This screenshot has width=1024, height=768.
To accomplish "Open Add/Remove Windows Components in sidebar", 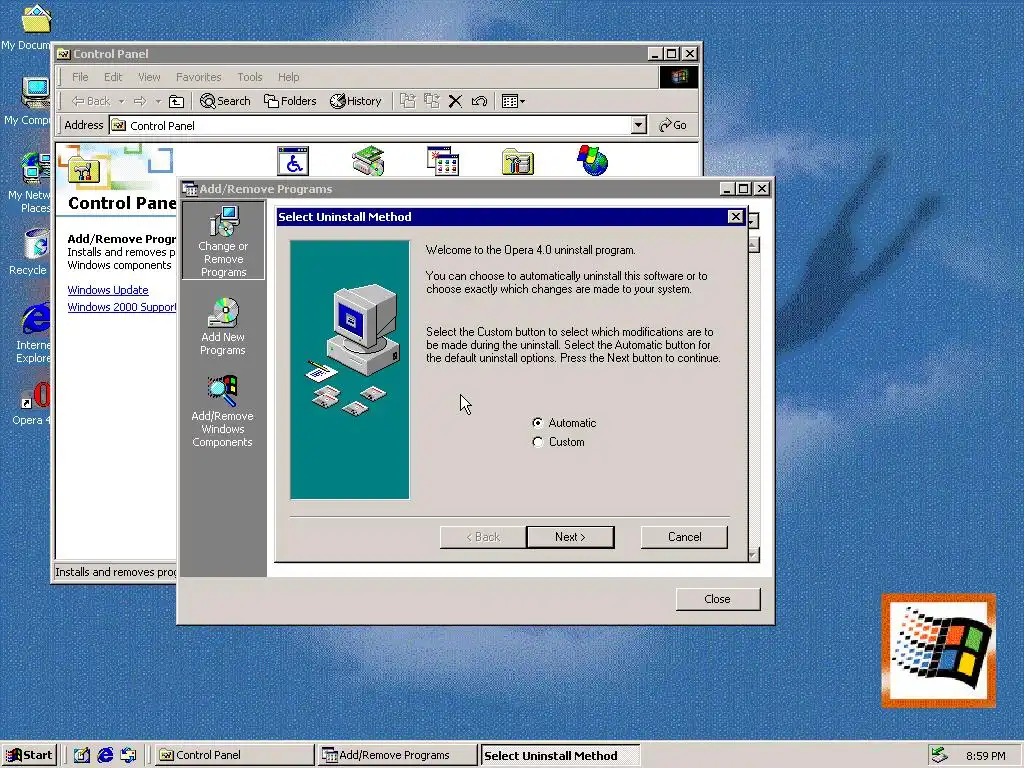I will click(222, 411).
